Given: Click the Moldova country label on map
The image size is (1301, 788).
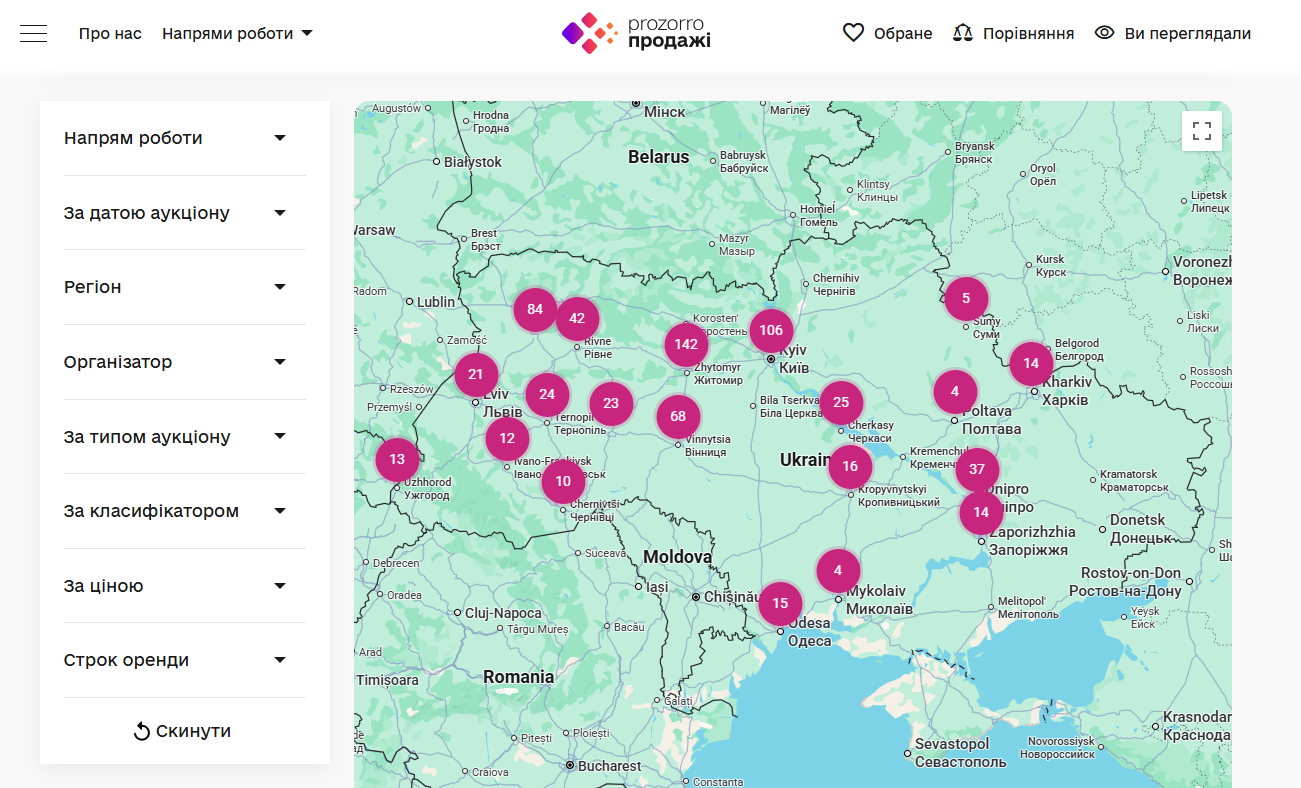Looking at the screenshot, I should (x=678, y=557).
